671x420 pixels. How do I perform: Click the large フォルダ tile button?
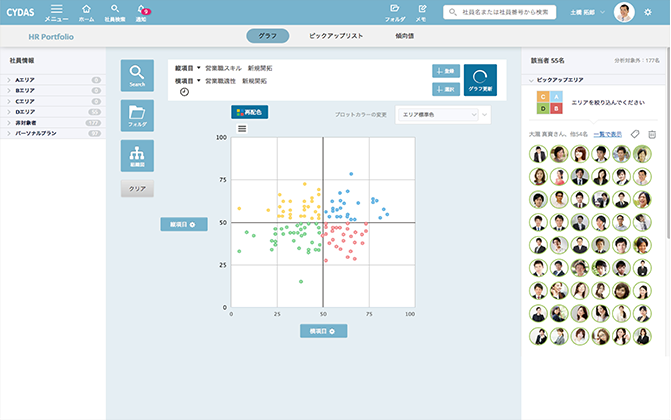pyautogui.click(x=137, y=116)
